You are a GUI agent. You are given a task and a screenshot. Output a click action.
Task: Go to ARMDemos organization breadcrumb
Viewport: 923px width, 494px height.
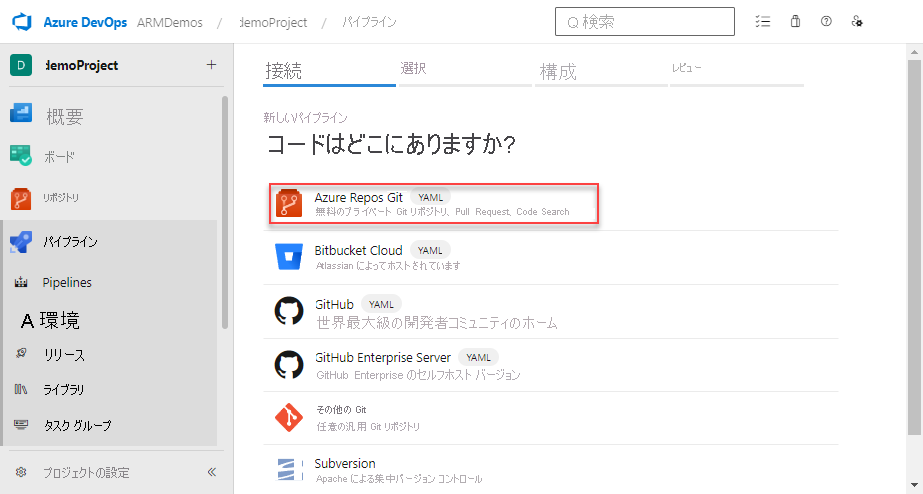170,22
